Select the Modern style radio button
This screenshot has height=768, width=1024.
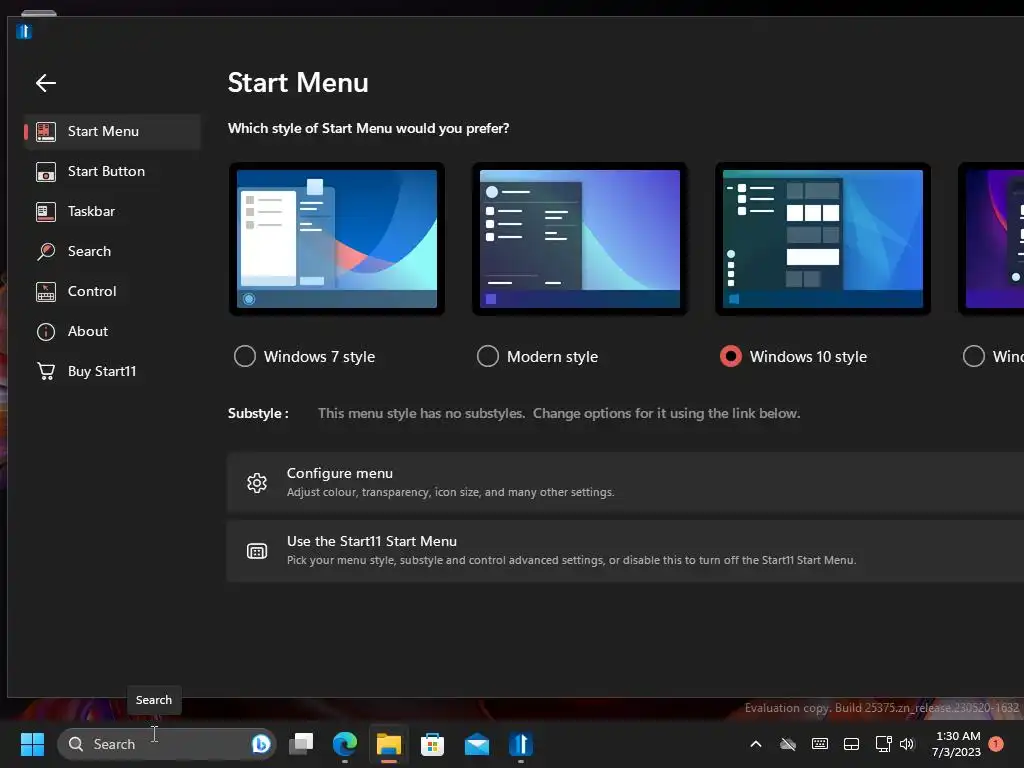tap(488, 357)
